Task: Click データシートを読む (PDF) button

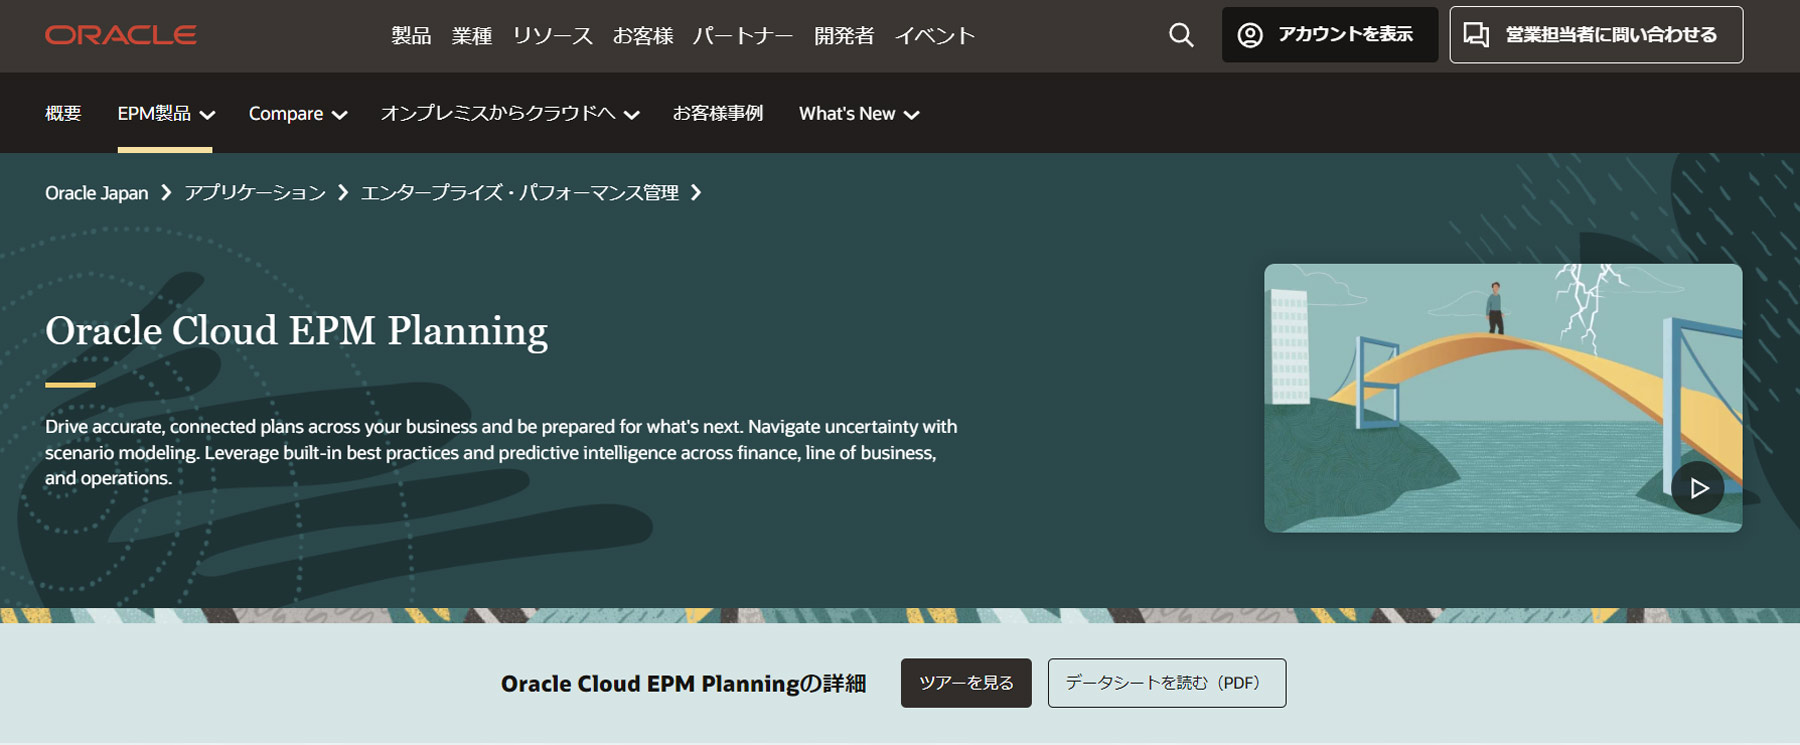Action: pyautogui.click(x=1167, y=683)
